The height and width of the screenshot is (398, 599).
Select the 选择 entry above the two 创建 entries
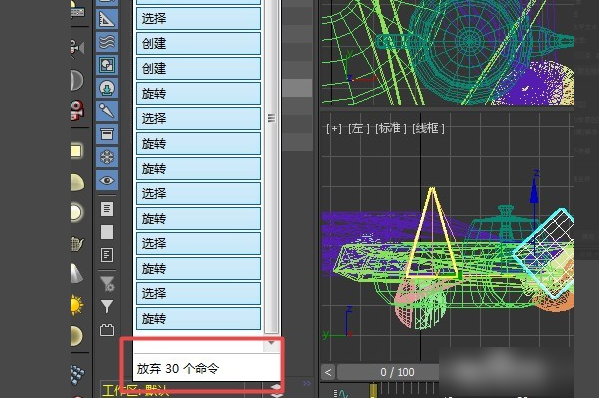click(198, 18)
